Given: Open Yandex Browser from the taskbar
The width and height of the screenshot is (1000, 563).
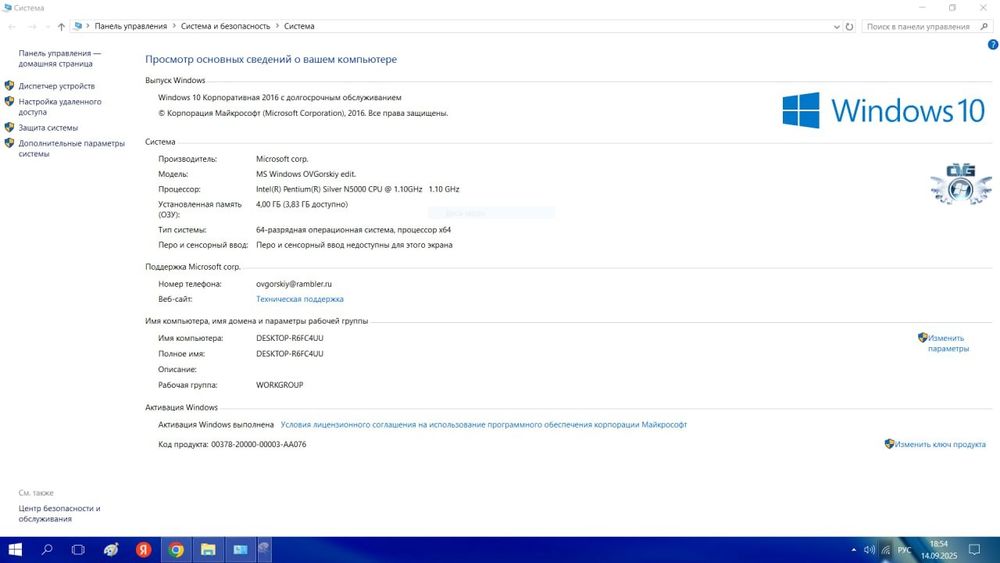Looking at the screenshot, I should [x=143, y=550].
